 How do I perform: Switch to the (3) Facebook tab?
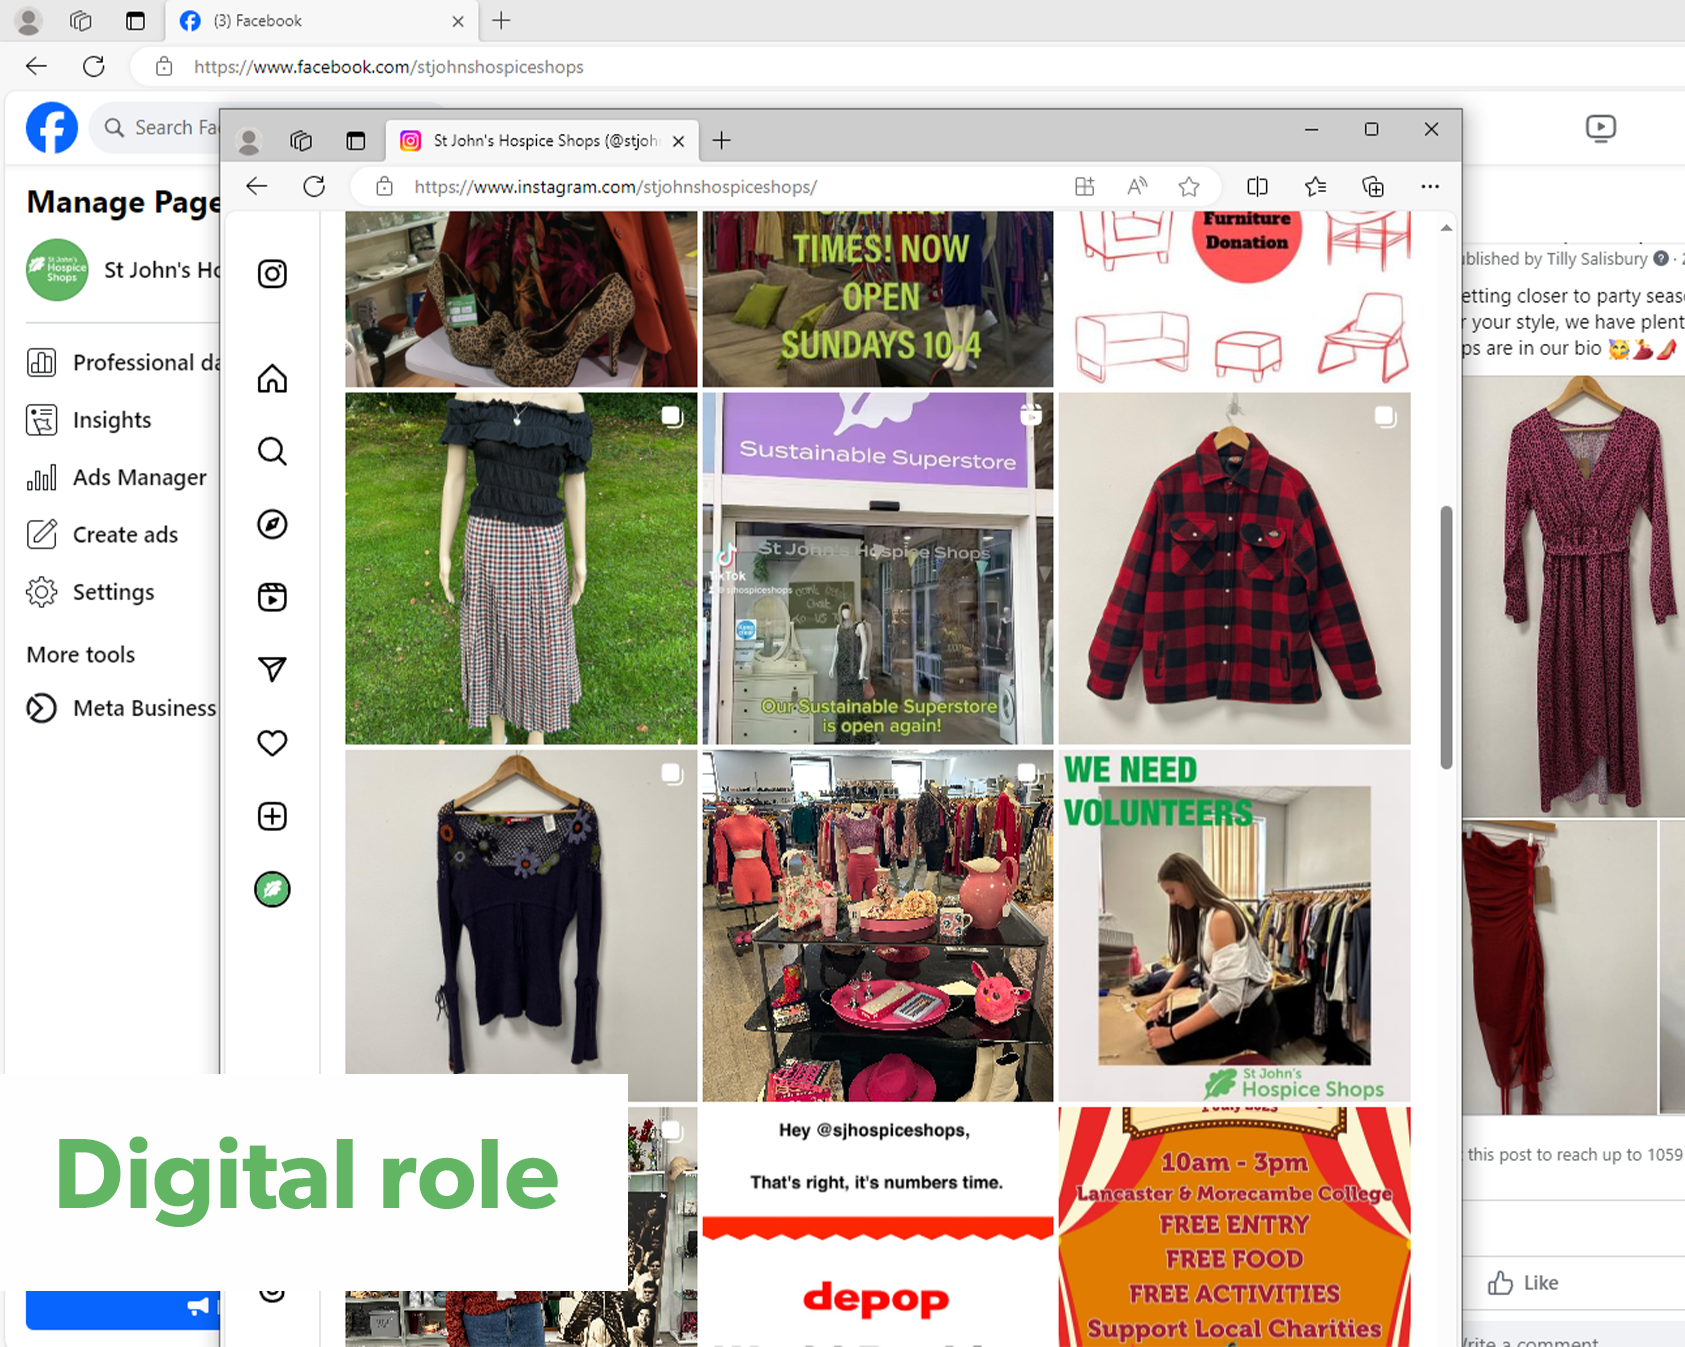tap(322, 21)
